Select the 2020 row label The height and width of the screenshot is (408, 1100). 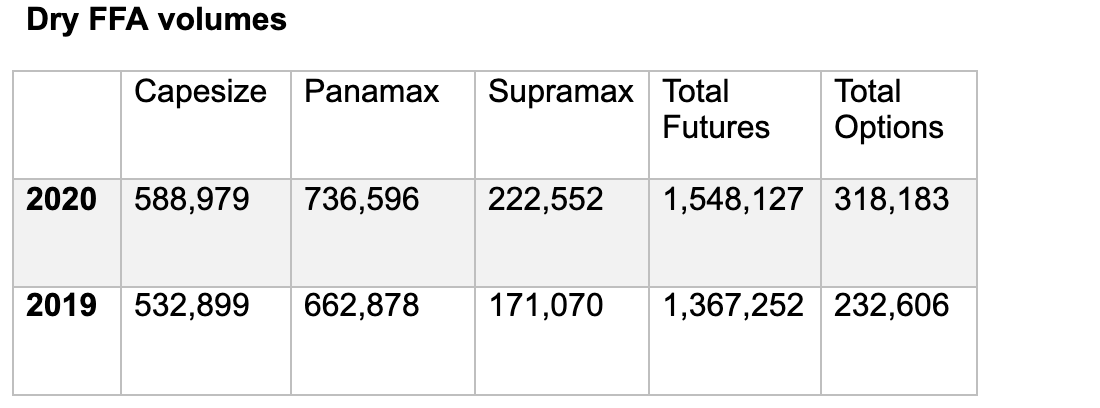tap(61, 199)
